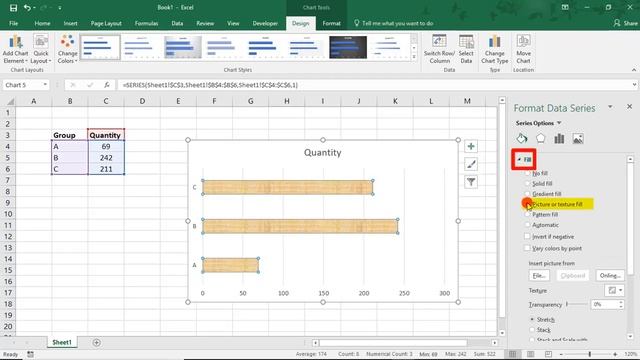Switch to the Format tab
The width and height of the screenshot is (640, 360).
pos(331,23)
